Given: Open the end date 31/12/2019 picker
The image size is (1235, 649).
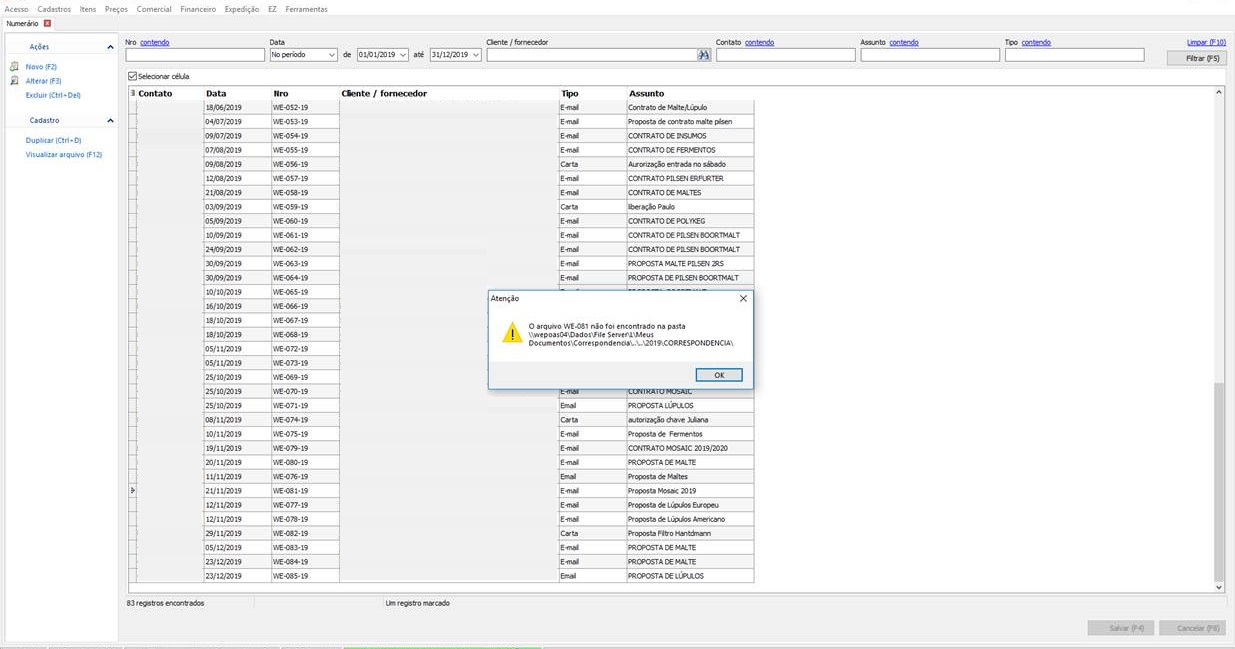Looking at the screenshot, I should [x=476, y=55].
